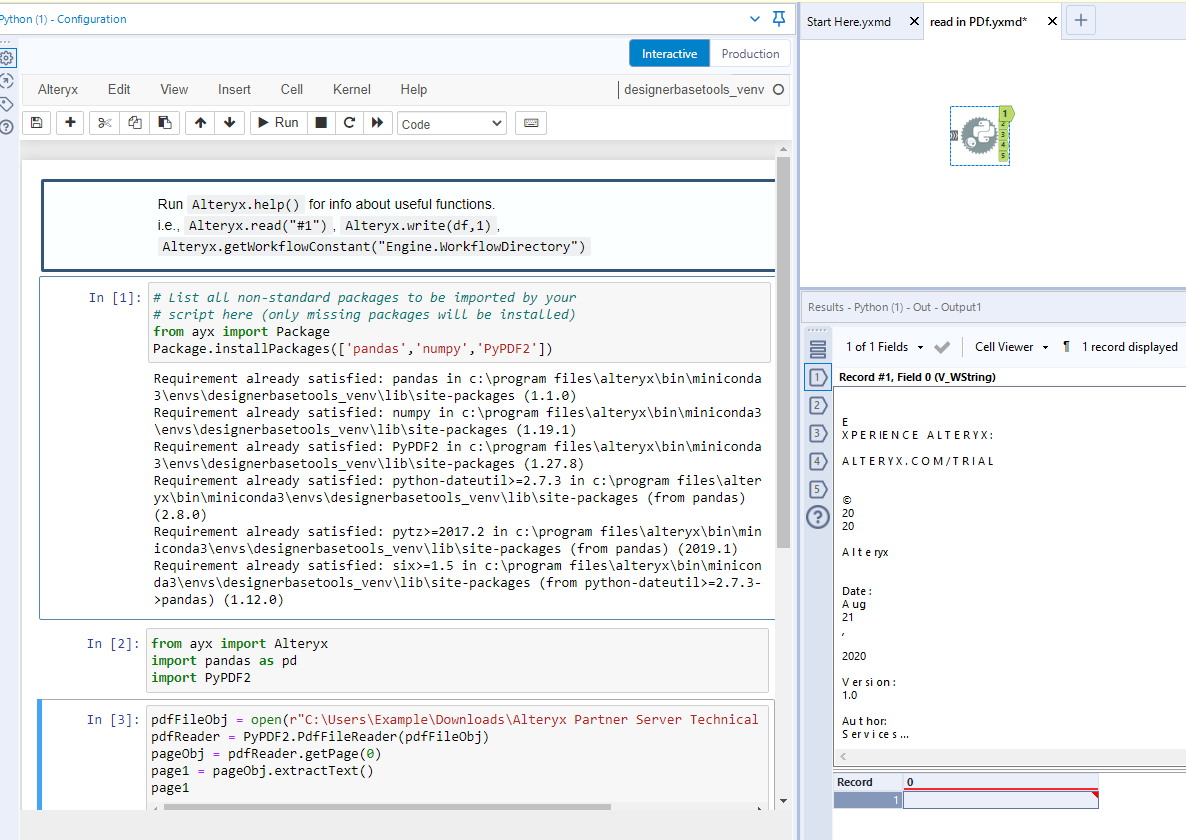Open the Cell Viewer dropdown
The image size is (1186, 840).
tap(1009, 346)
